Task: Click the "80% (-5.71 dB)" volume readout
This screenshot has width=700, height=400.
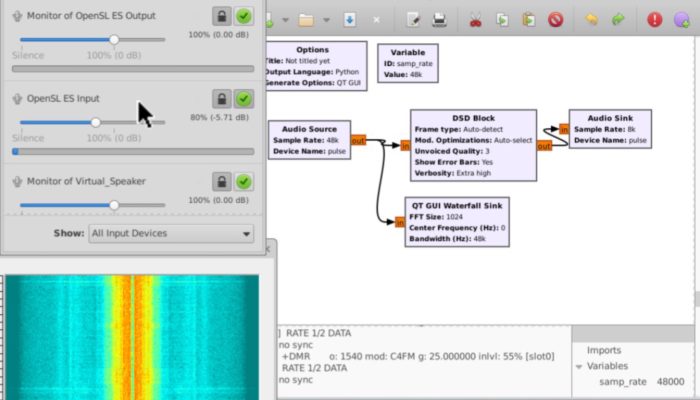Action: coord(219,117)
